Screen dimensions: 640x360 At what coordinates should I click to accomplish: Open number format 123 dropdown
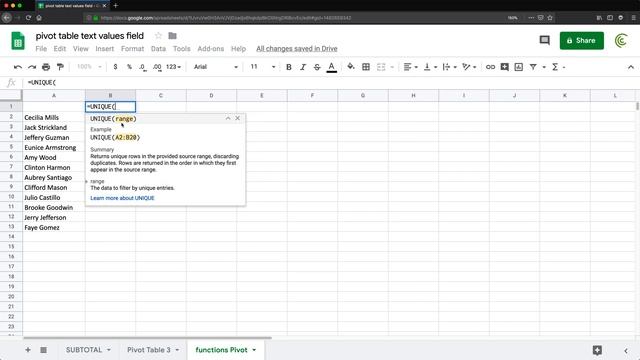(x=173, y=67)
